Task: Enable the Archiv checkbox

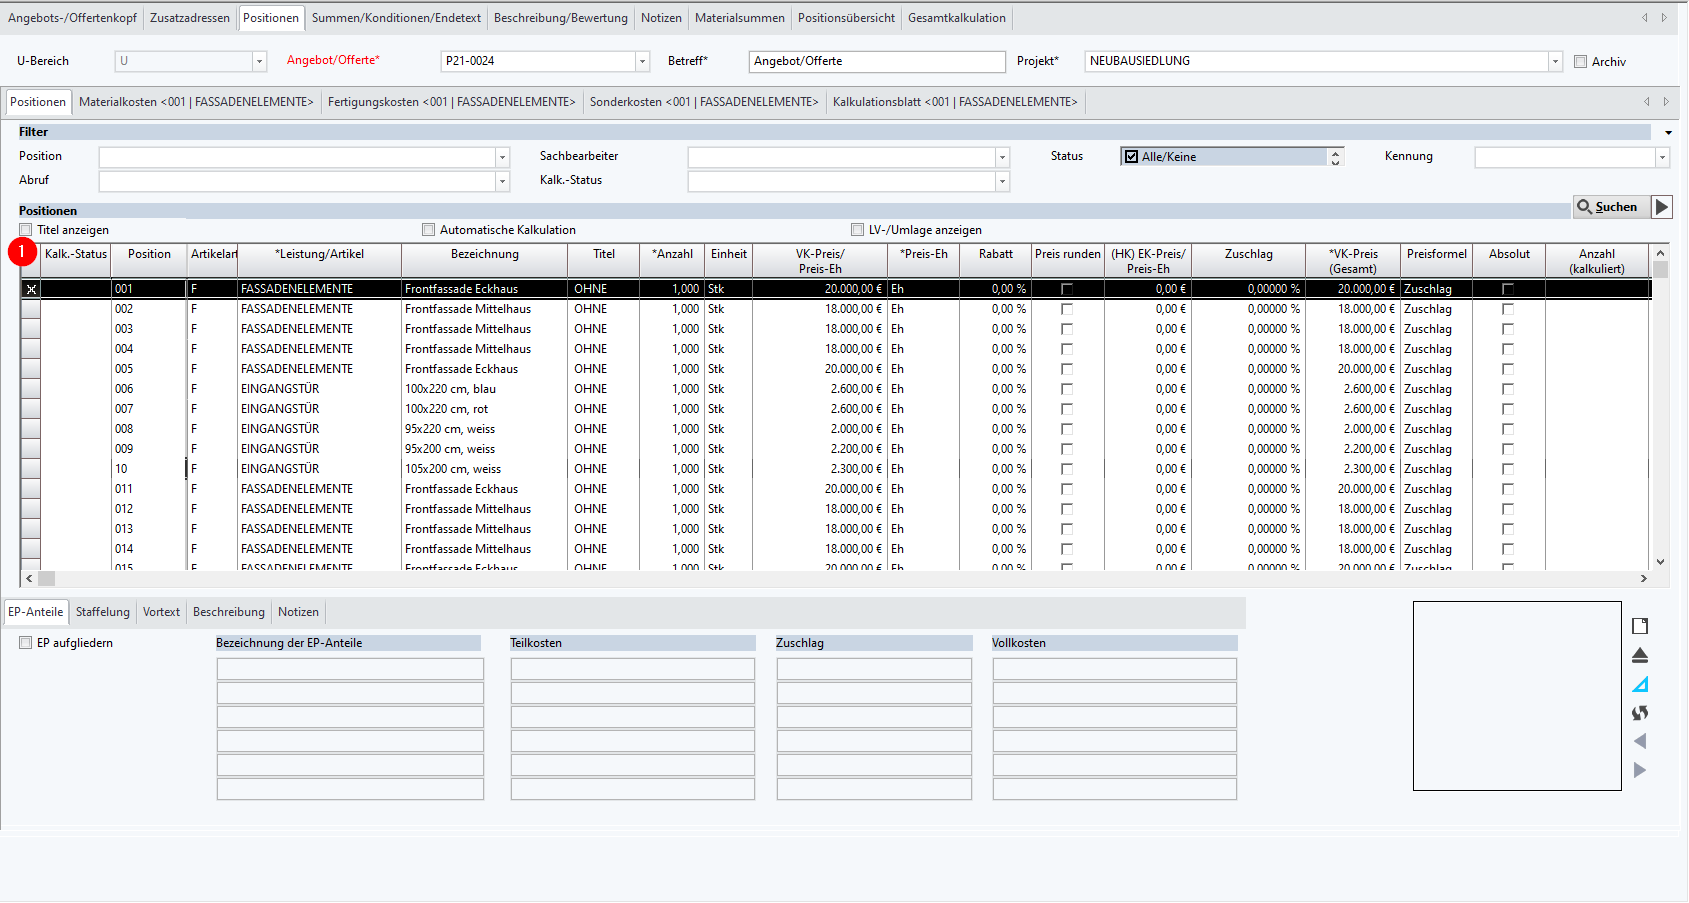Action: click(x=1581, y=62)
